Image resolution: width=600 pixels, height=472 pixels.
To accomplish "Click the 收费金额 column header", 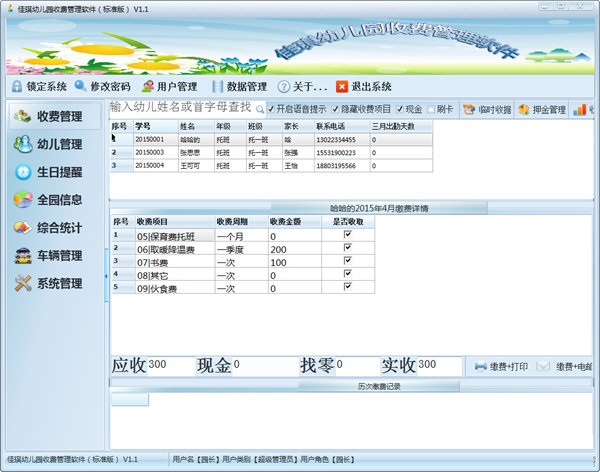I will tap(295, 222).
